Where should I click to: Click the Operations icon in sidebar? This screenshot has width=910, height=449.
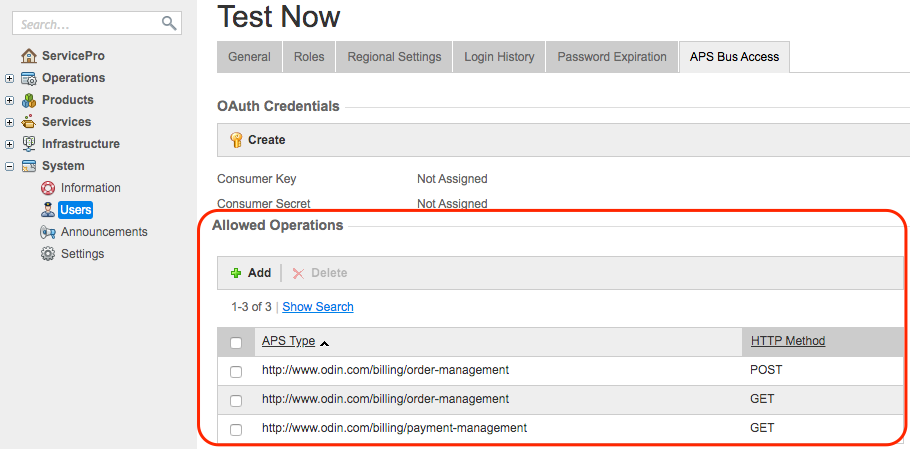[x=29, y=78]
